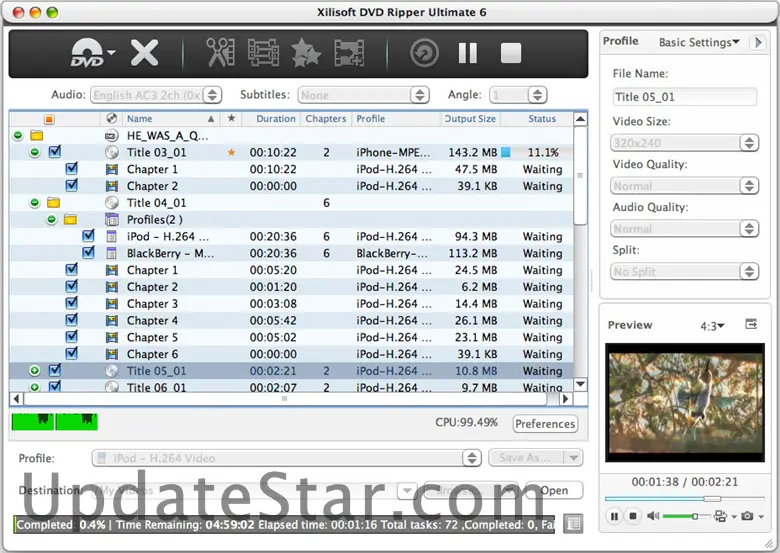780x553 pixels.
Task: Toggle the Title 03_01 checkbox
Action: coord(55,151)
